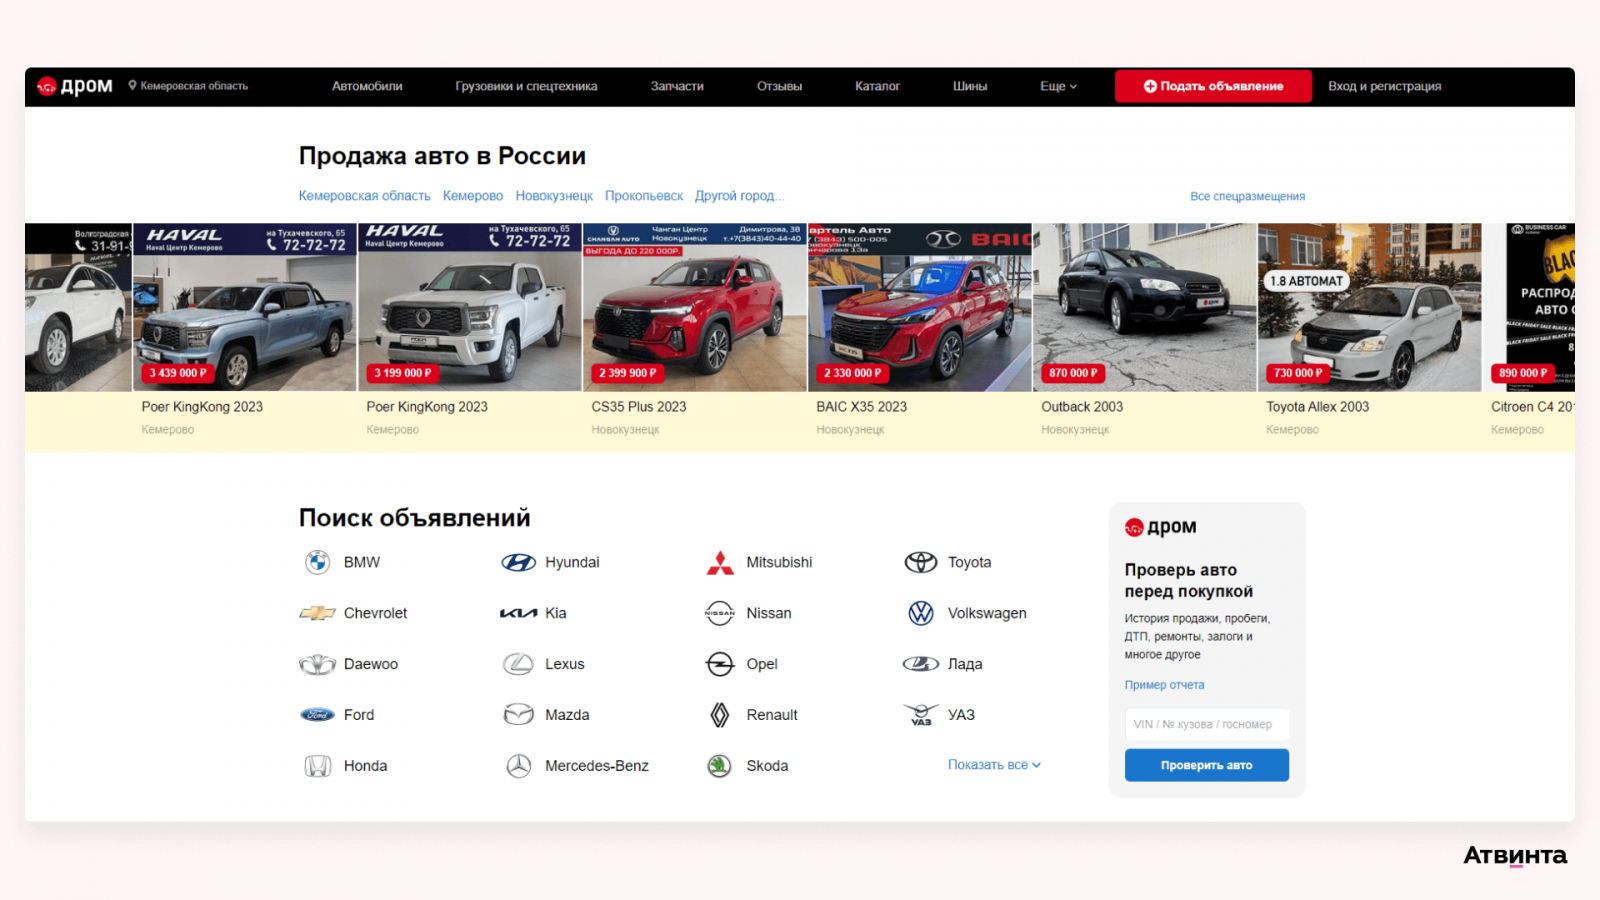Screen dimensions: 1600x900
Task: Open the Каталог menu item
Action: [877, 86]
